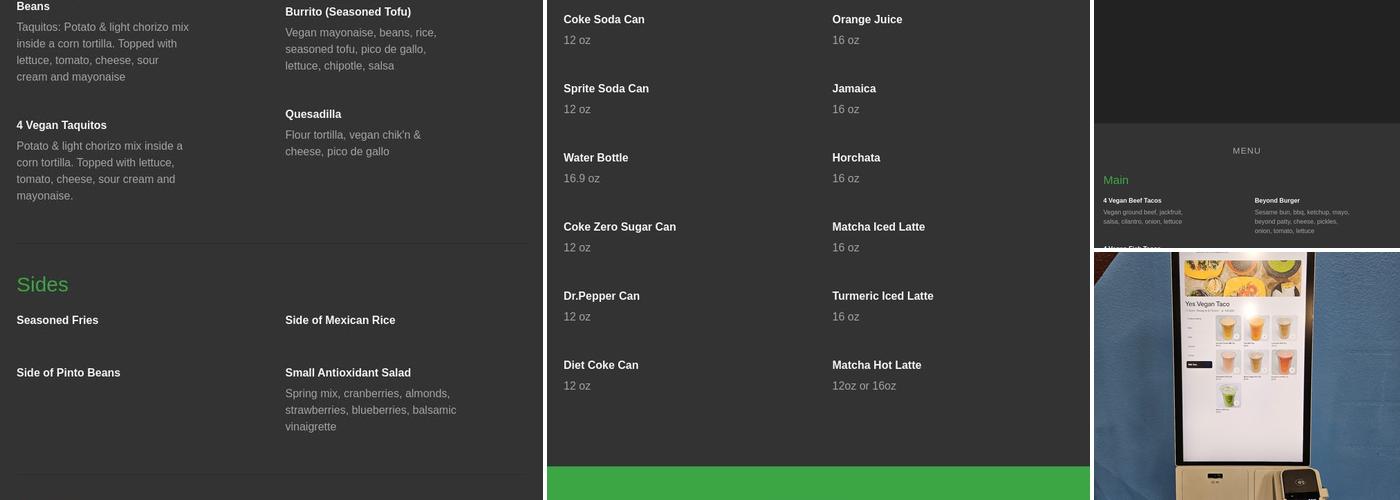
Task: Open the Main menu section heading
Action: tap(1116, 180)
